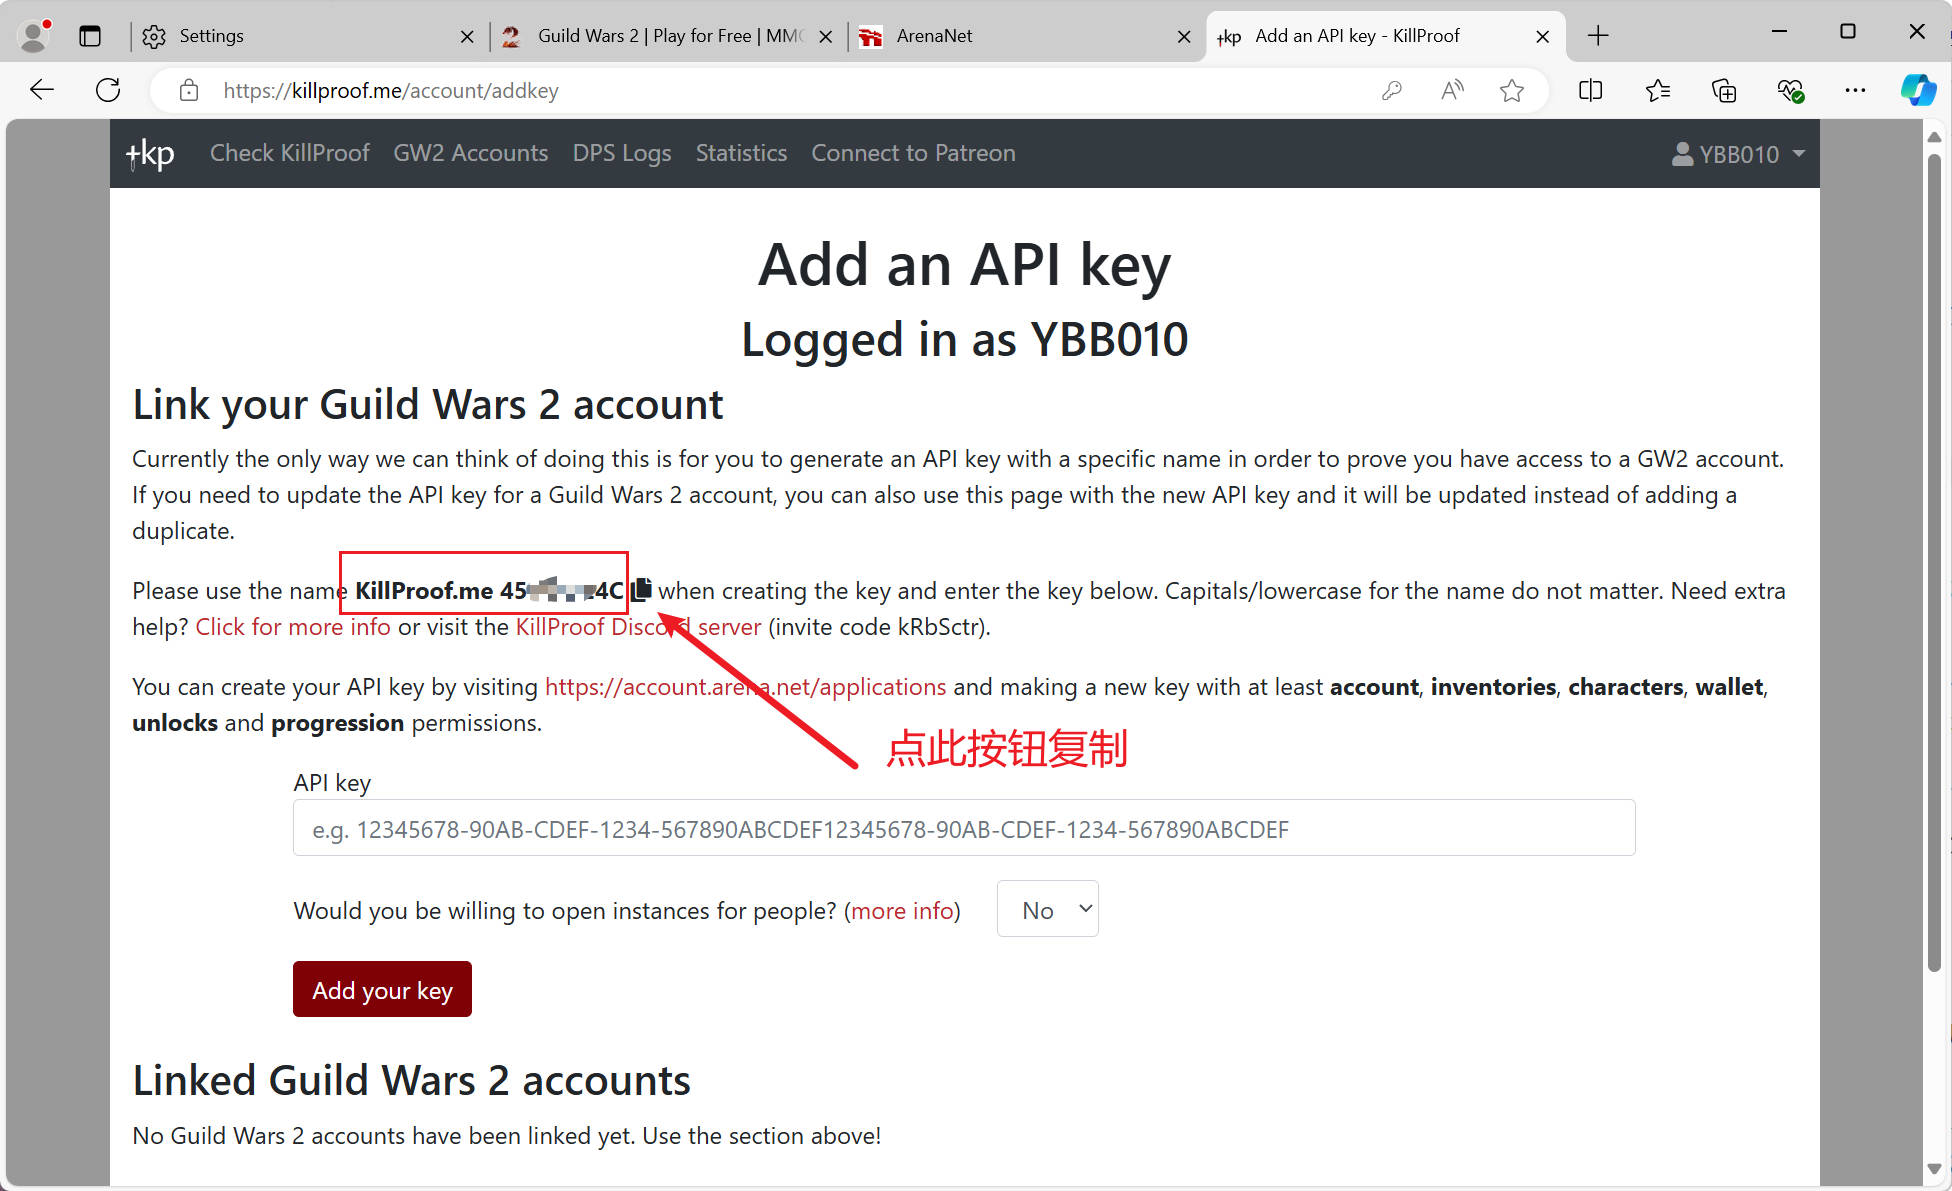Focus the API key input field
Screen dimensions: 1952x1191
tap(964, 828)
